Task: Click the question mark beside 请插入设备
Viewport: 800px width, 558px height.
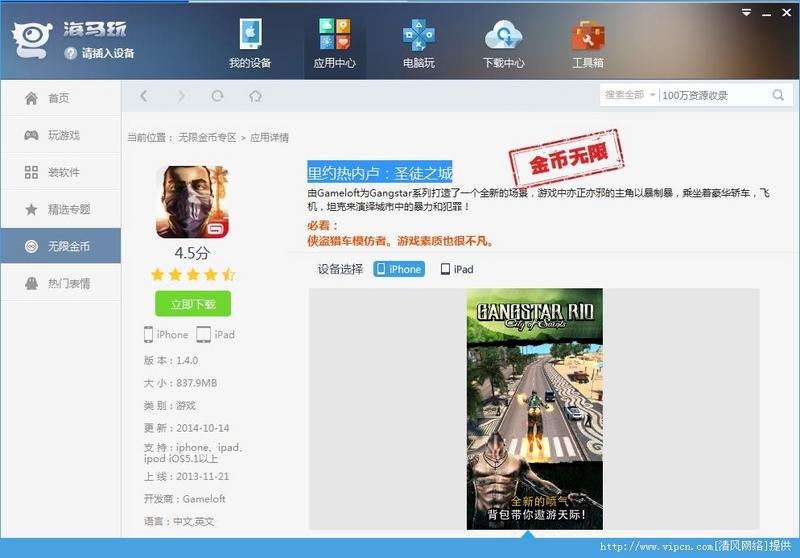Action: pyautogui.click(x=70, y=53)
